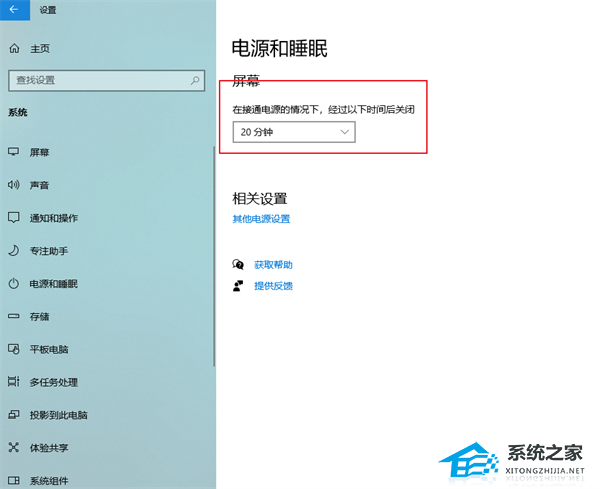Select 屏幕 in the sidebar
The image size is (600, 489).
click(x=39, y=152)
